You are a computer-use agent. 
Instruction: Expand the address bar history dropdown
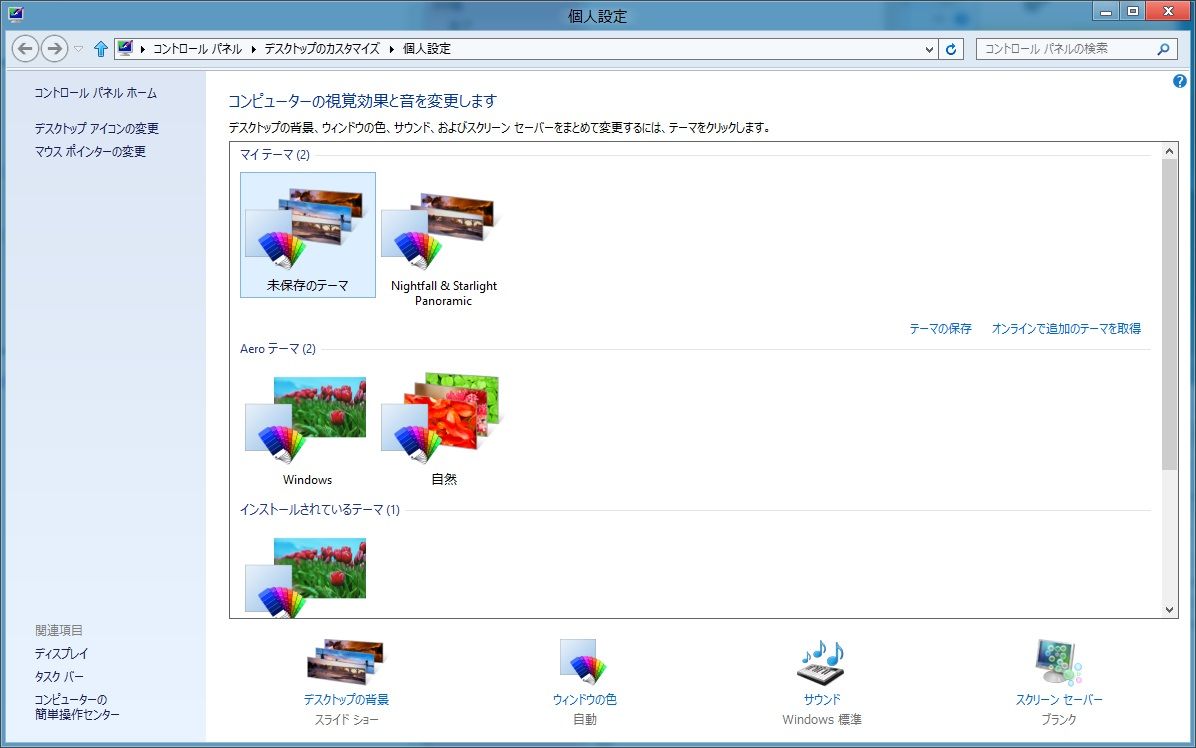click(x=929, y=49)
